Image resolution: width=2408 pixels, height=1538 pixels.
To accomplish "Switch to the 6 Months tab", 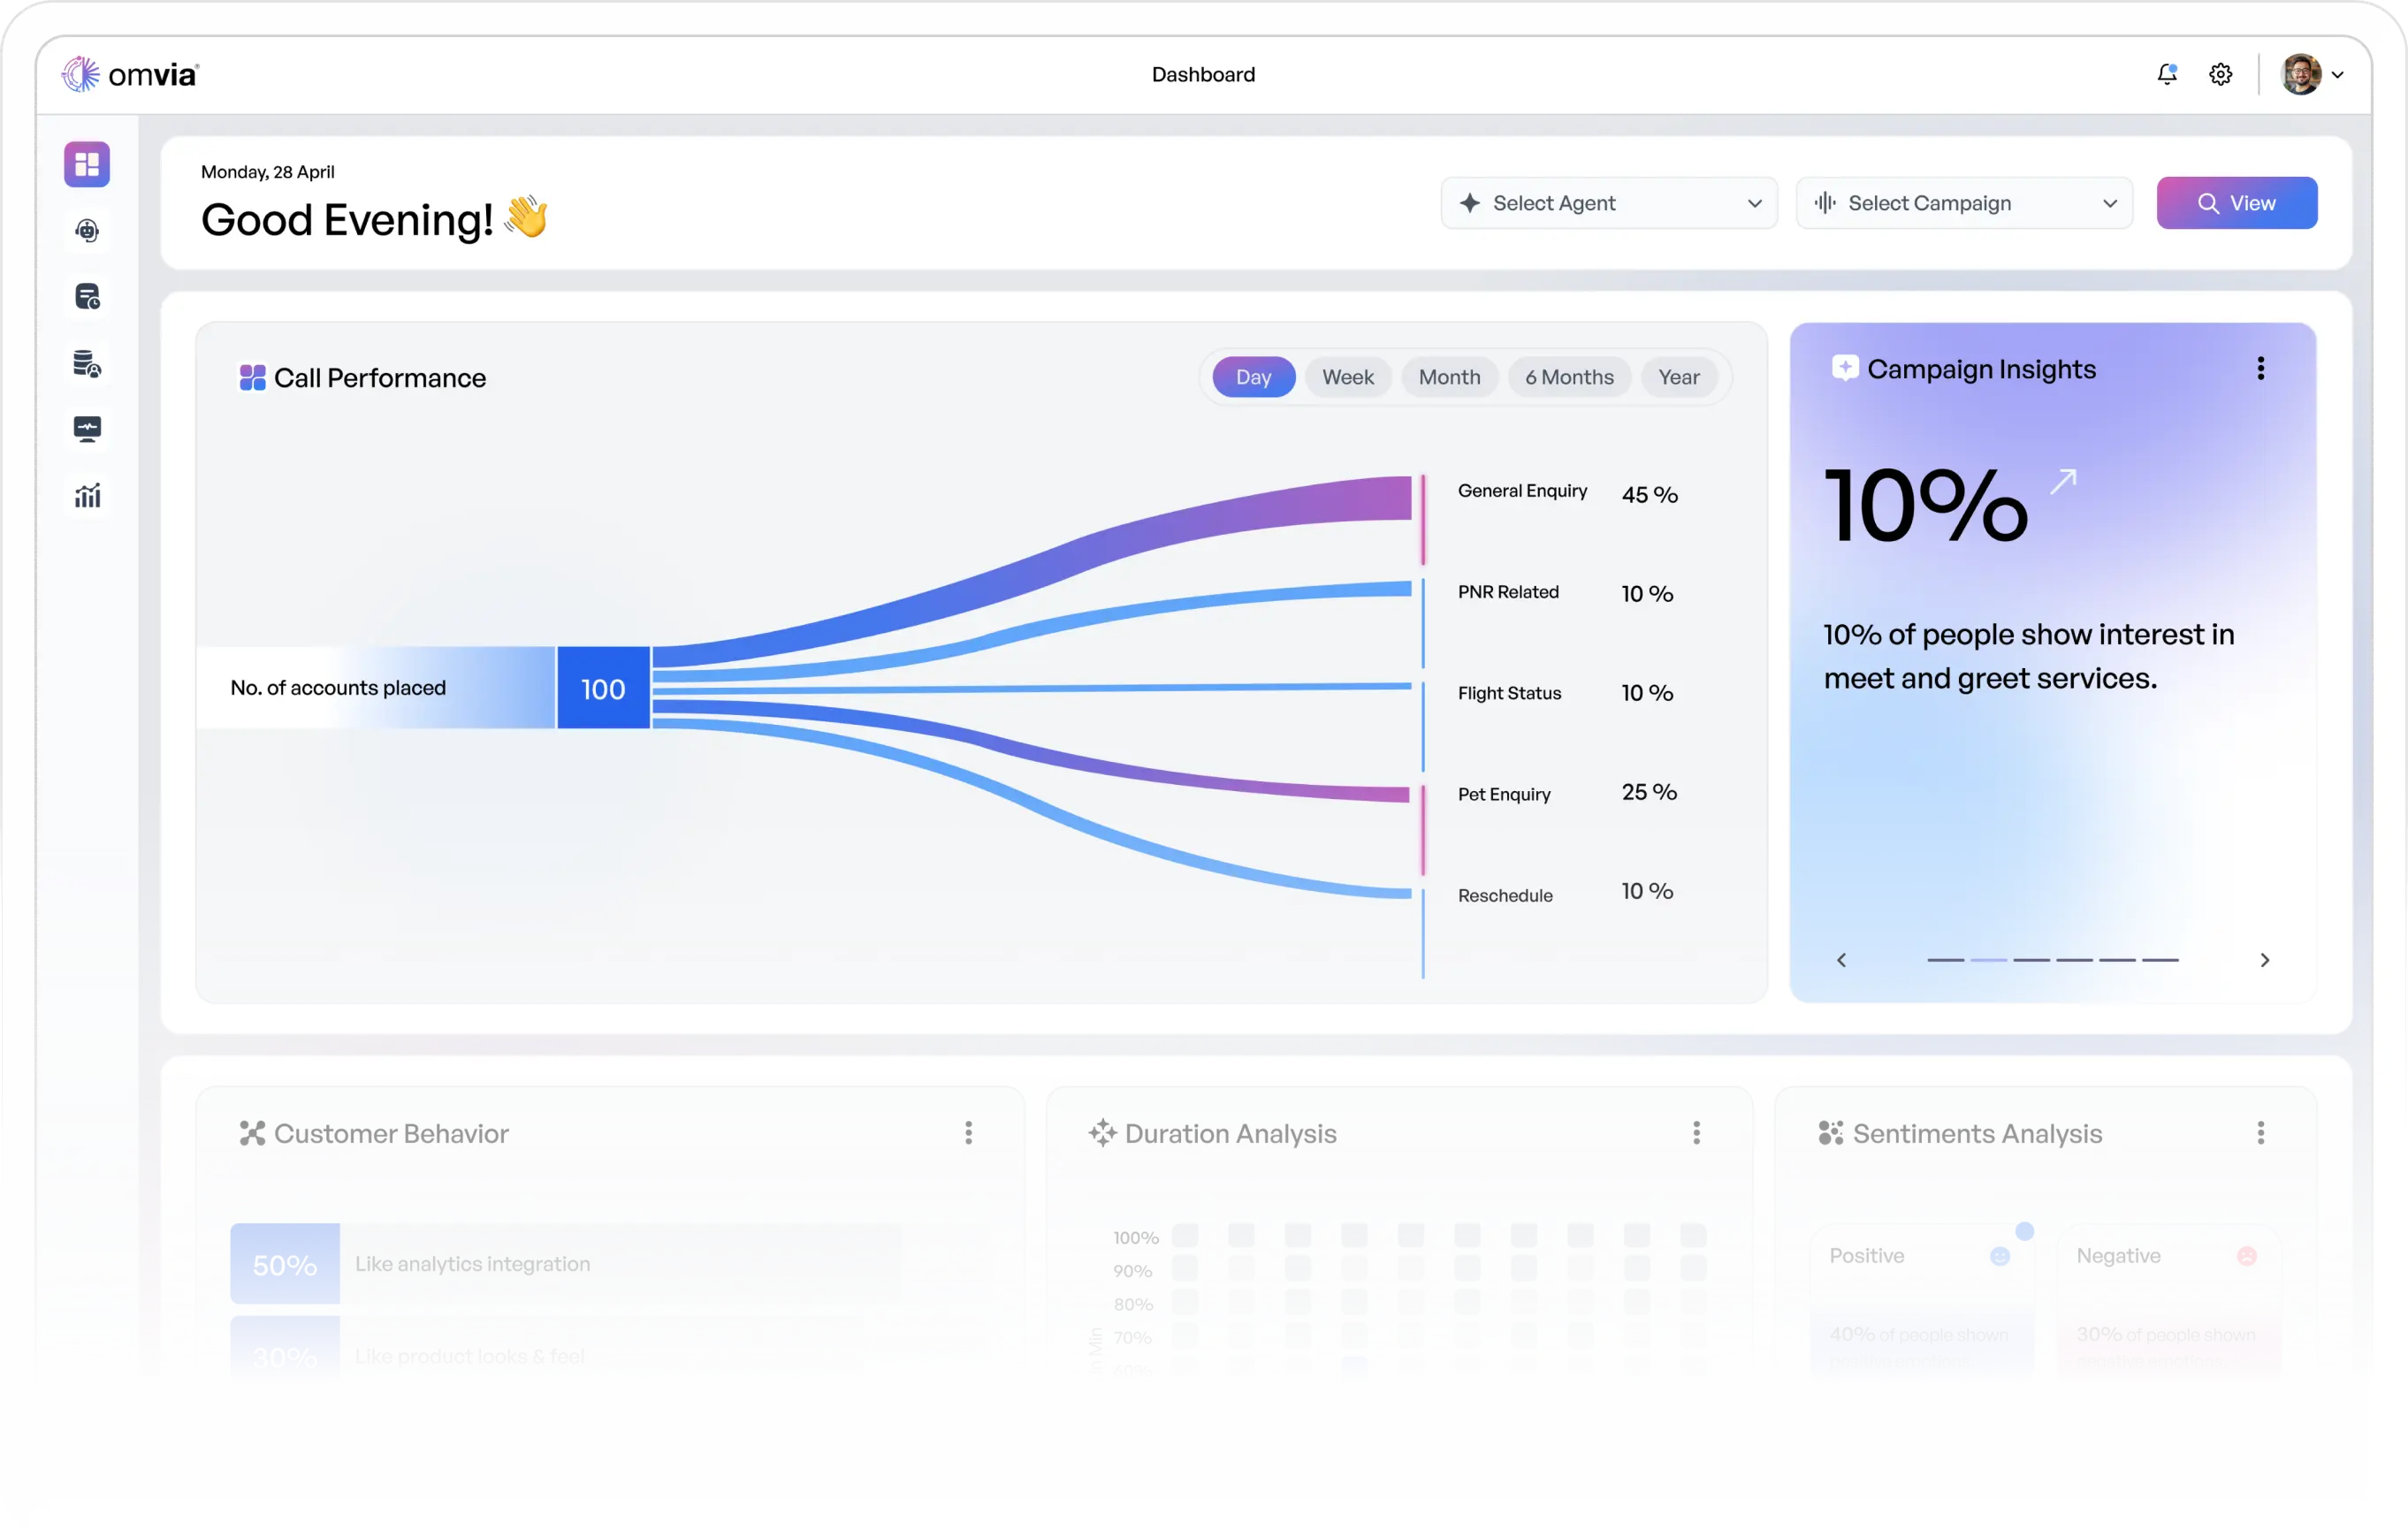I will (x=1569, y=377).
